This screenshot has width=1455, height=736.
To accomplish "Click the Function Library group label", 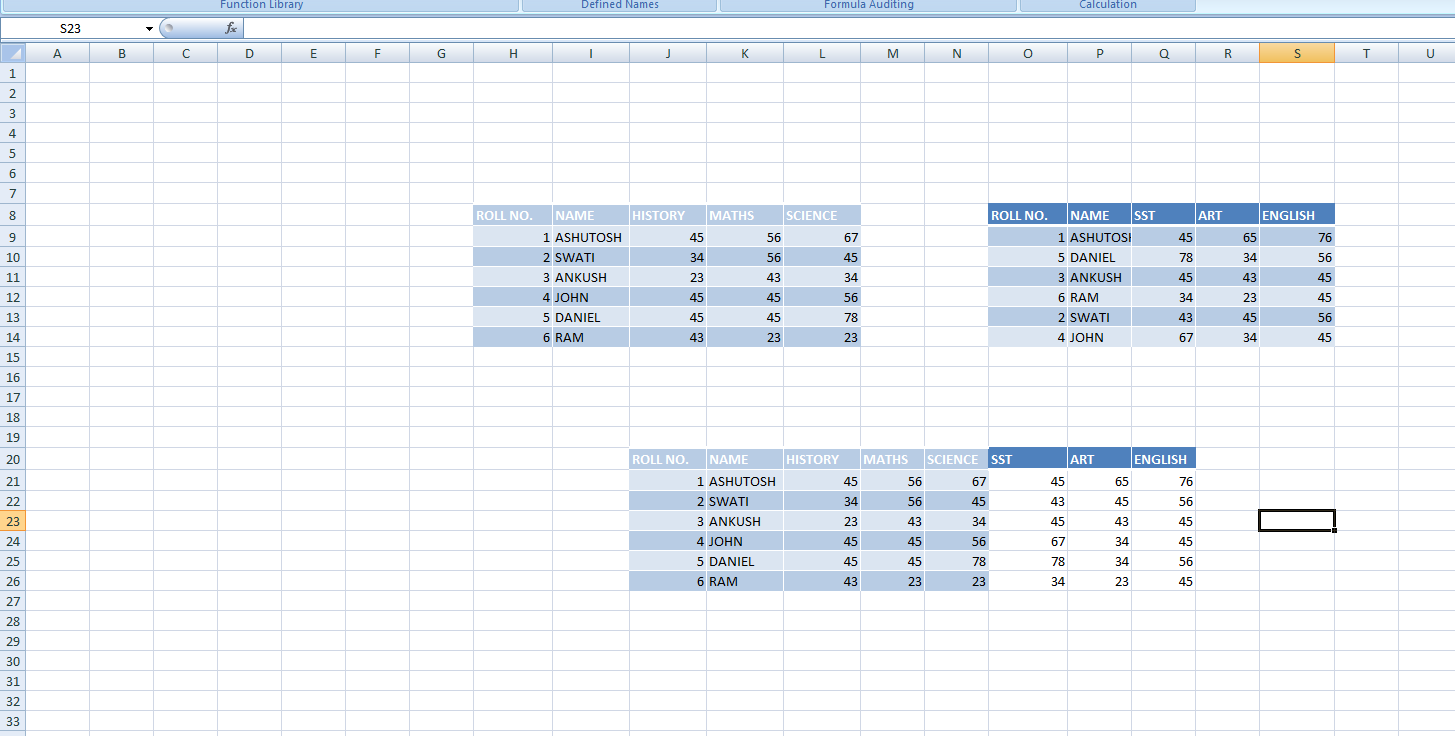I will coord(261,5).
